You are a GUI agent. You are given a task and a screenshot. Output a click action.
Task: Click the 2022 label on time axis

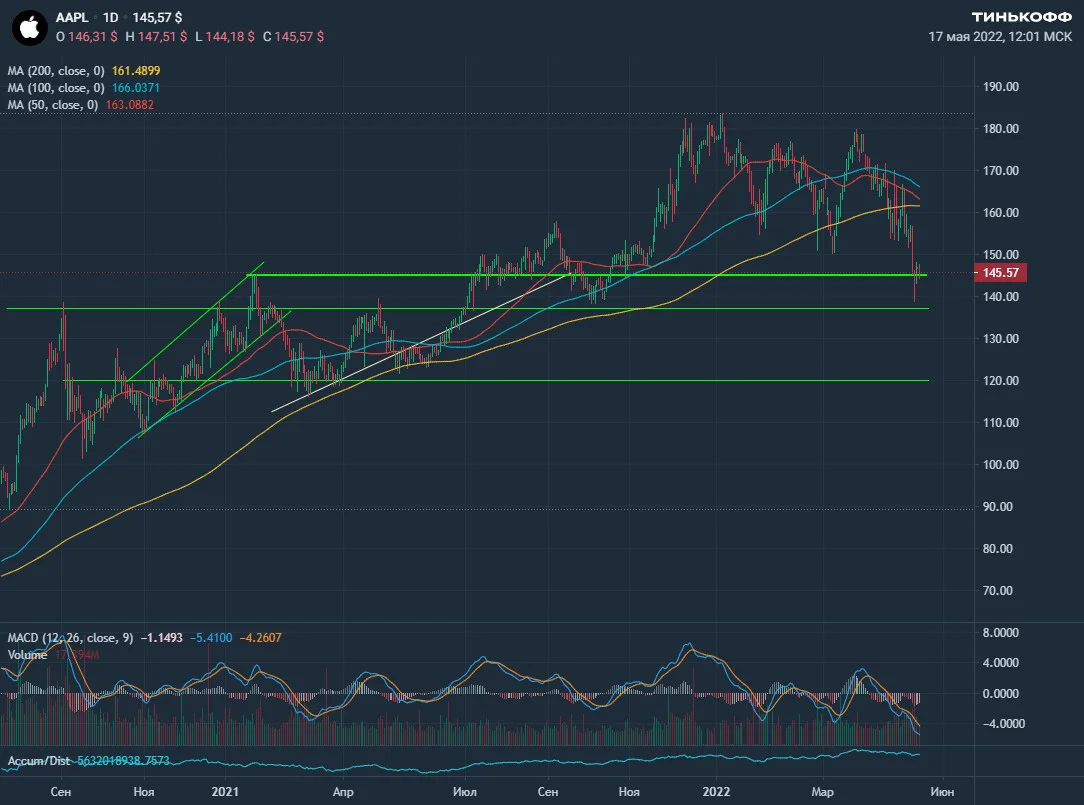coord(716,791)
